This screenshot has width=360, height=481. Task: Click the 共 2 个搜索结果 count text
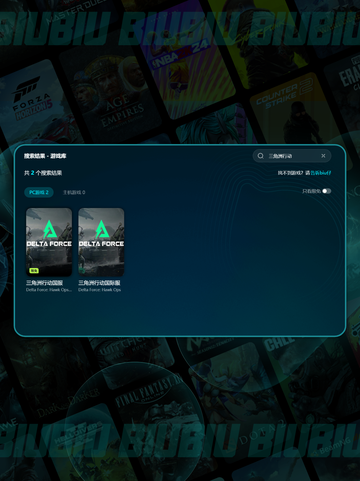click(43, 173)
